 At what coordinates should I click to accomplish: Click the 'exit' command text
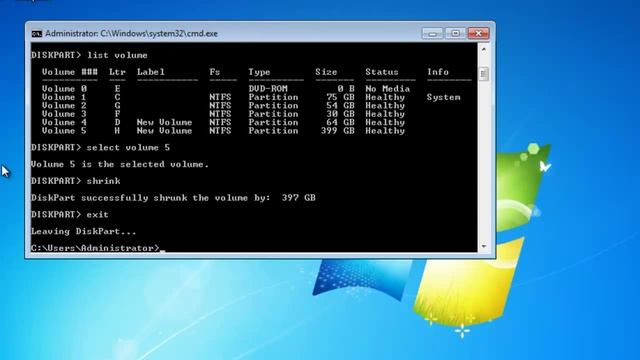coord(98,214)
